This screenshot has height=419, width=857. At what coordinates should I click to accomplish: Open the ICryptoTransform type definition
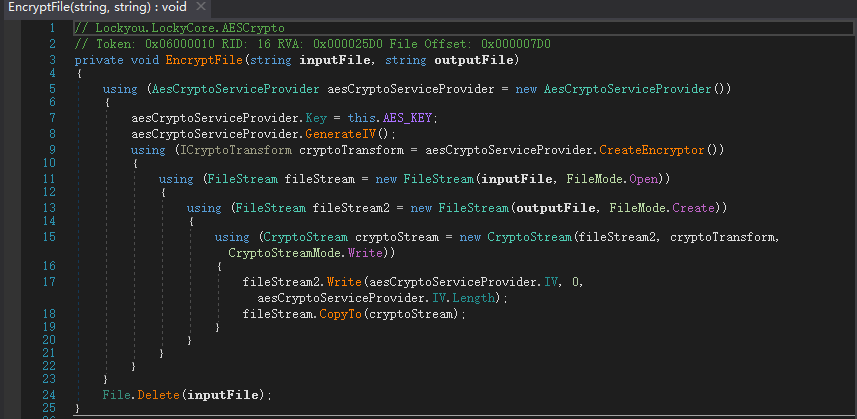235,149
